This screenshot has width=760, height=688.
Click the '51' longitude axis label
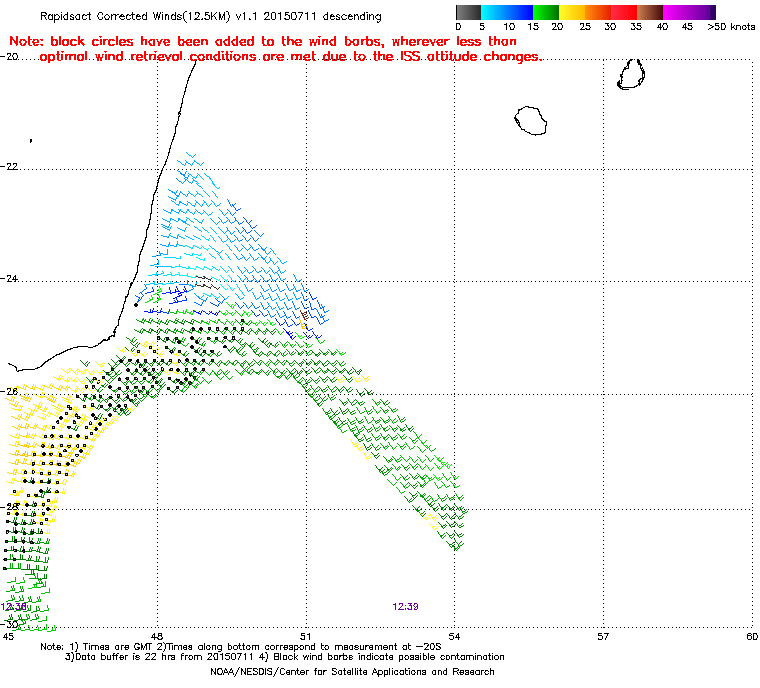coord(305,637)
